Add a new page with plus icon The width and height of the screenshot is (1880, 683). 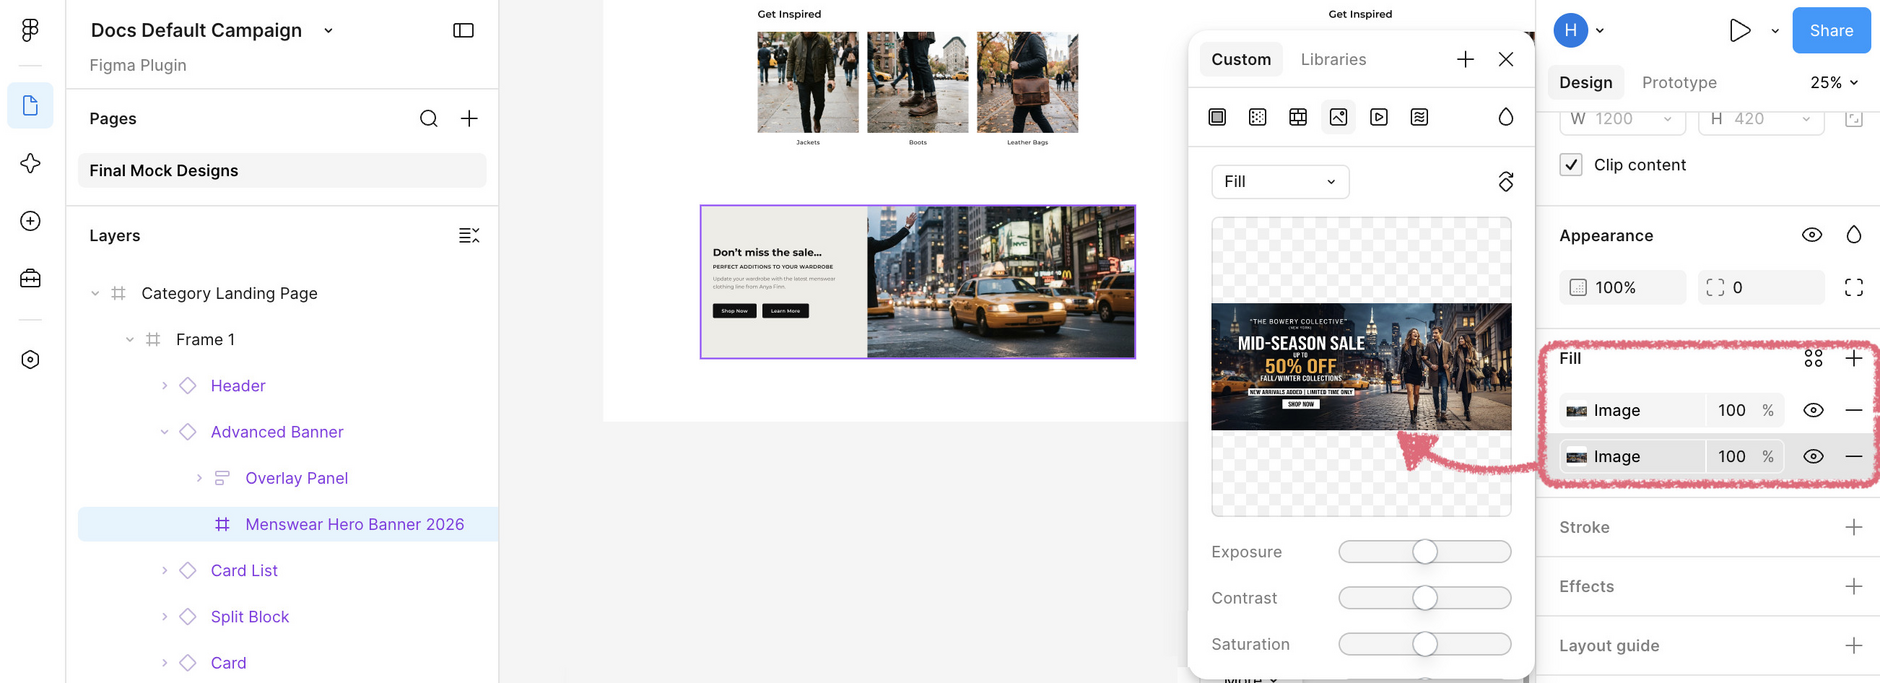tap(469, 118)
